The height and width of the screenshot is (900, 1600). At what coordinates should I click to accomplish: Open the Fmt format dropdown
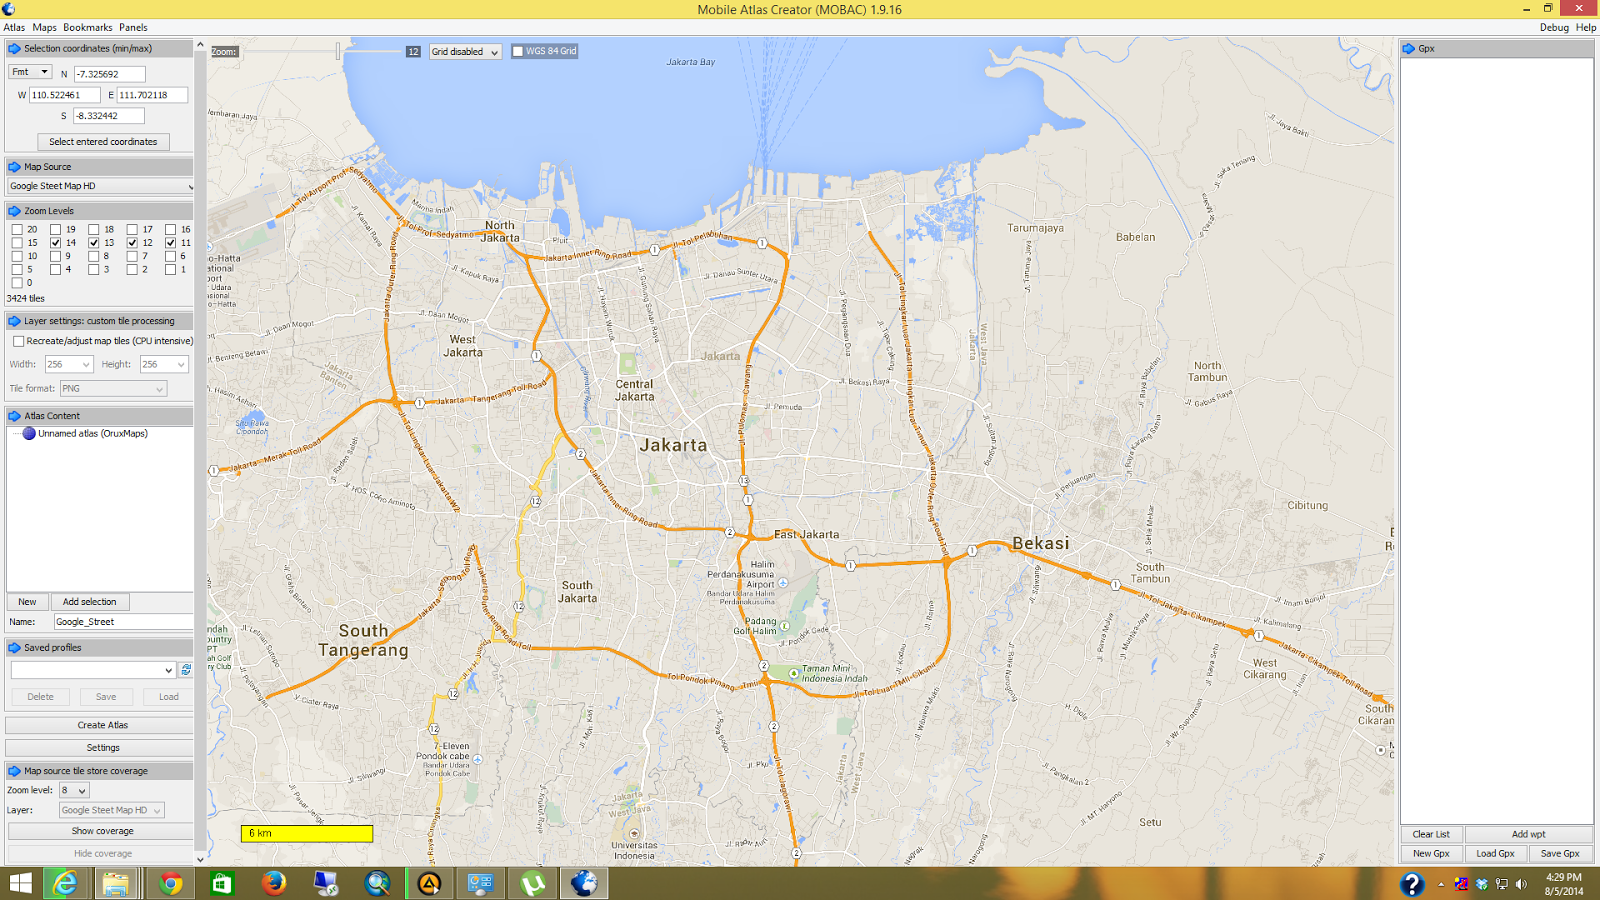point(29,72)
